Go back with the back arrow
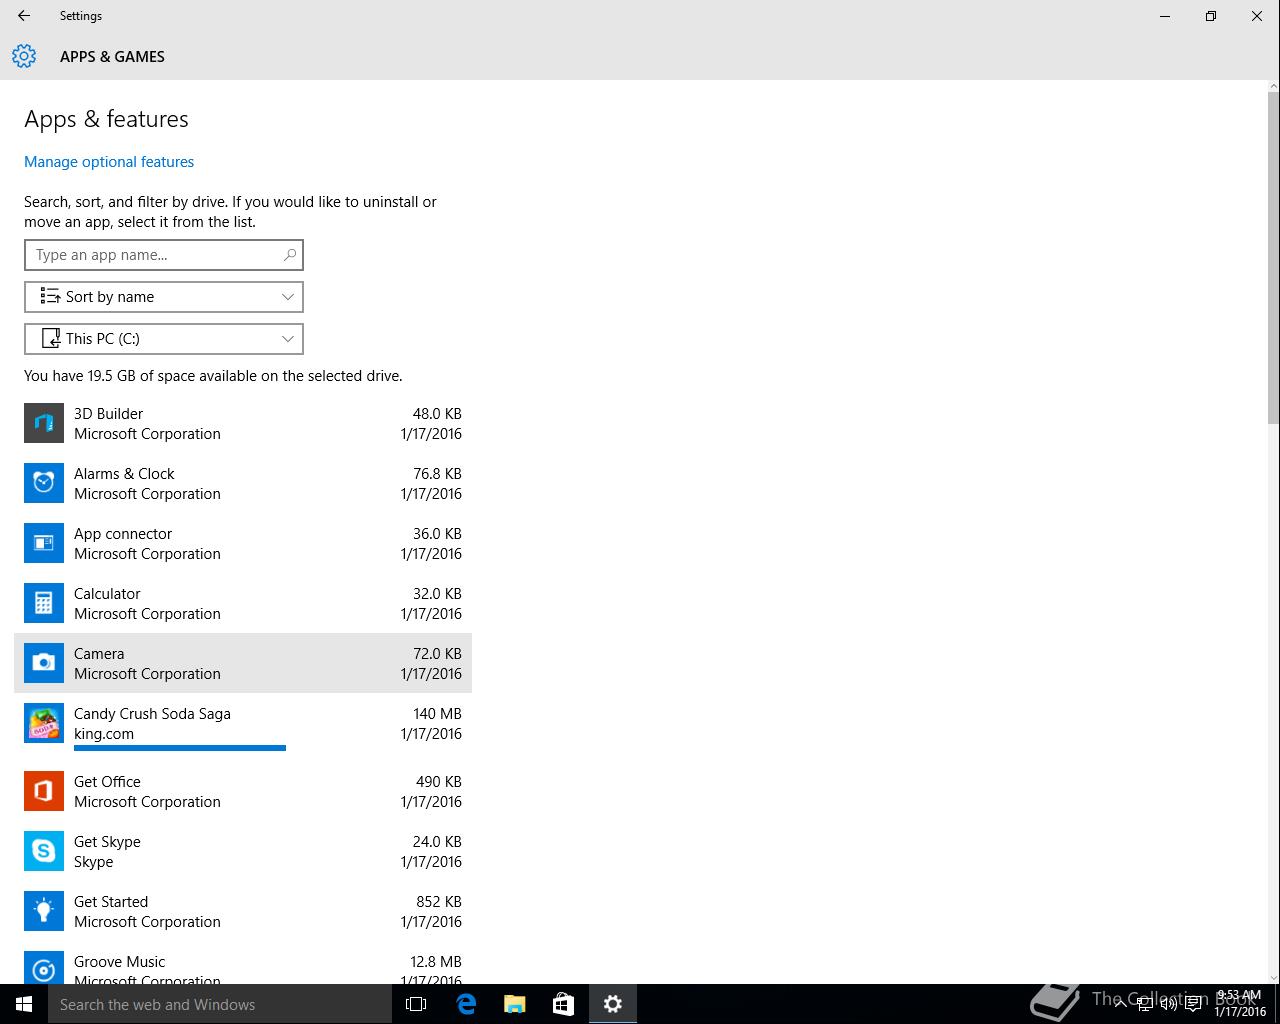 24,16
